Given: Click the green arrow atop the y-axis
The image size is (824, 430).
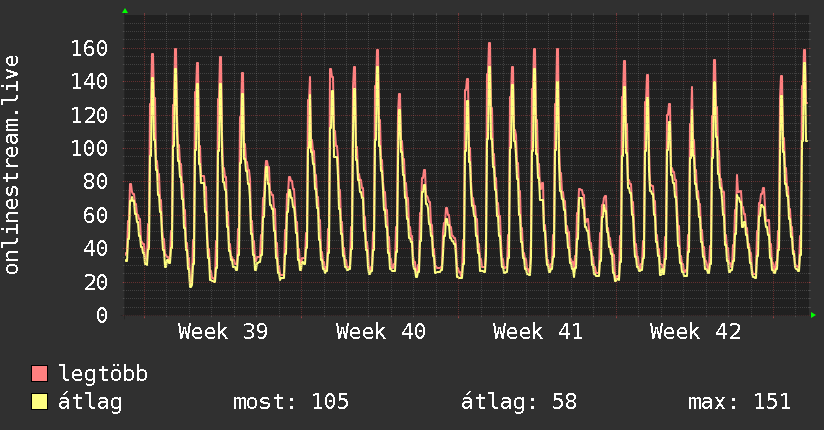Looking at the screenshot, I should coord(125,11).
